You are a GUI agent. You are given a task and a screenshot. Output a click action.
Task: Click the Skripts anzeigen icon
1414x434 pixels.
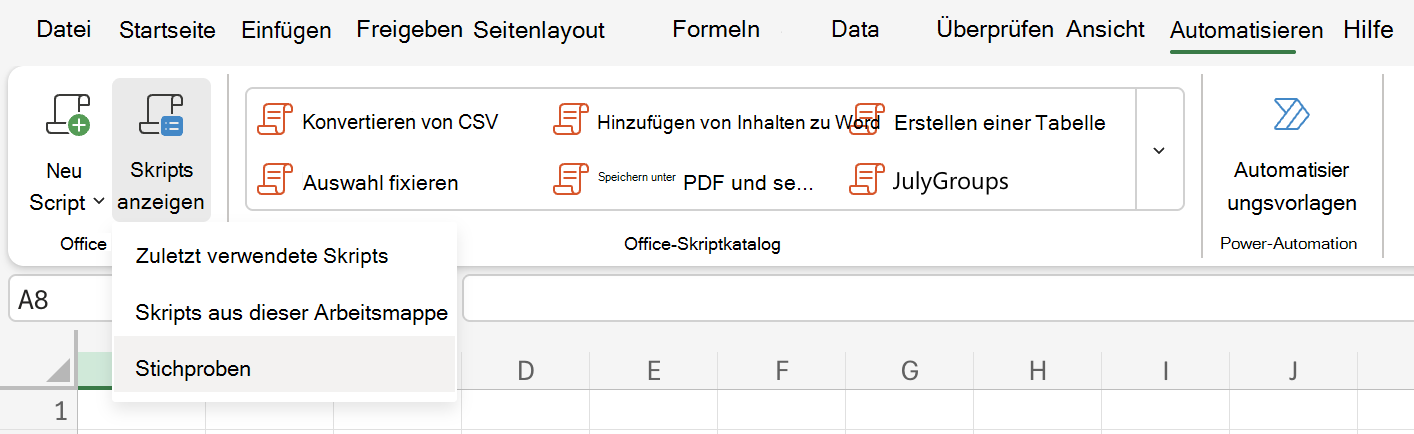[x=161, y=115]
